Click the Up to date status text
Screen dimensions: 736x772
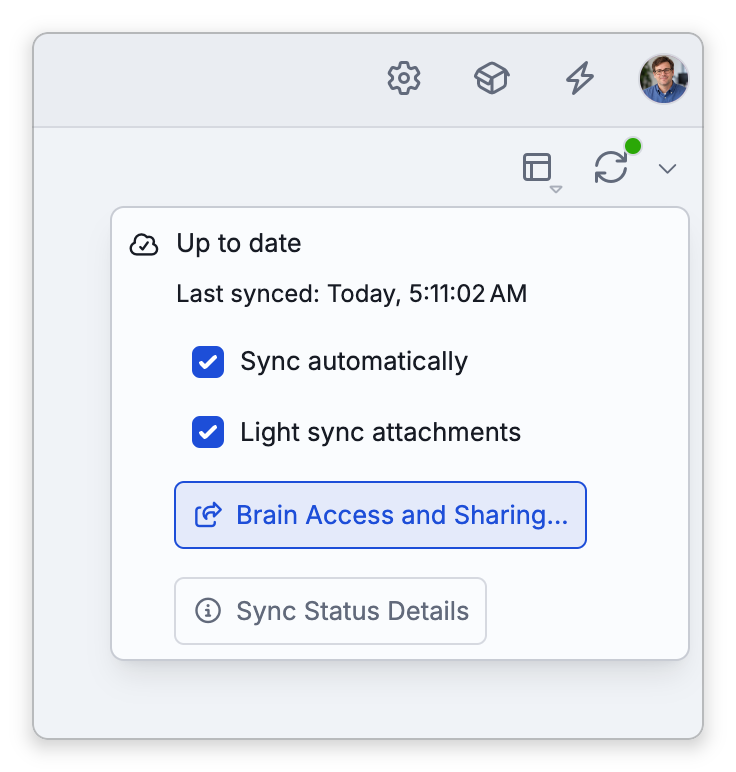pos(239,243)
